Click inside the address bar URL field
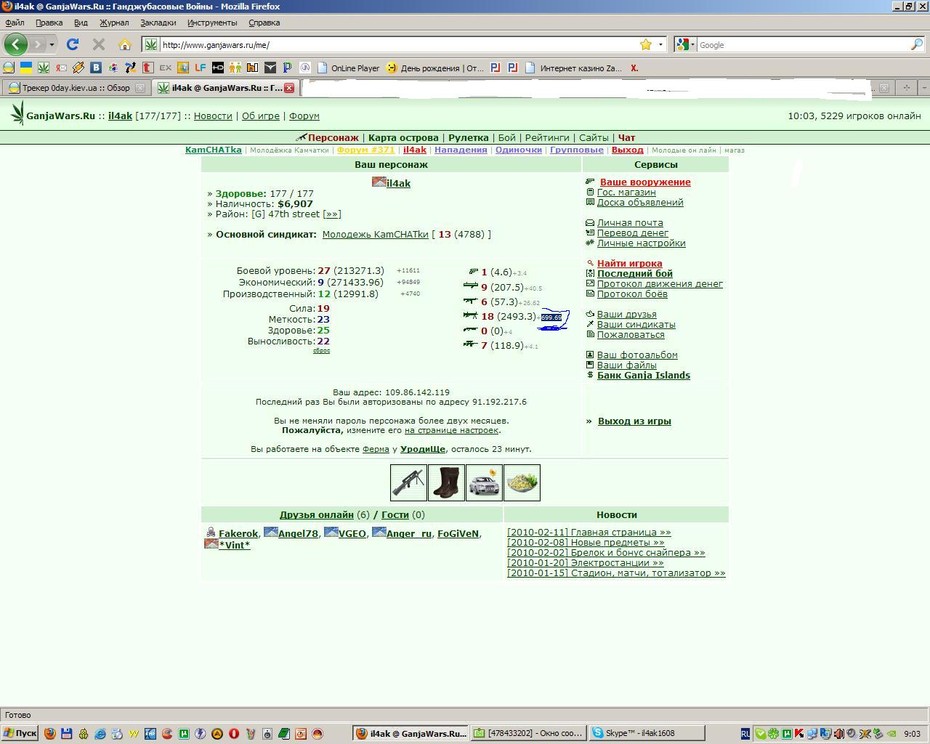This screenshot has height=744, width=930. pos(397,44)
